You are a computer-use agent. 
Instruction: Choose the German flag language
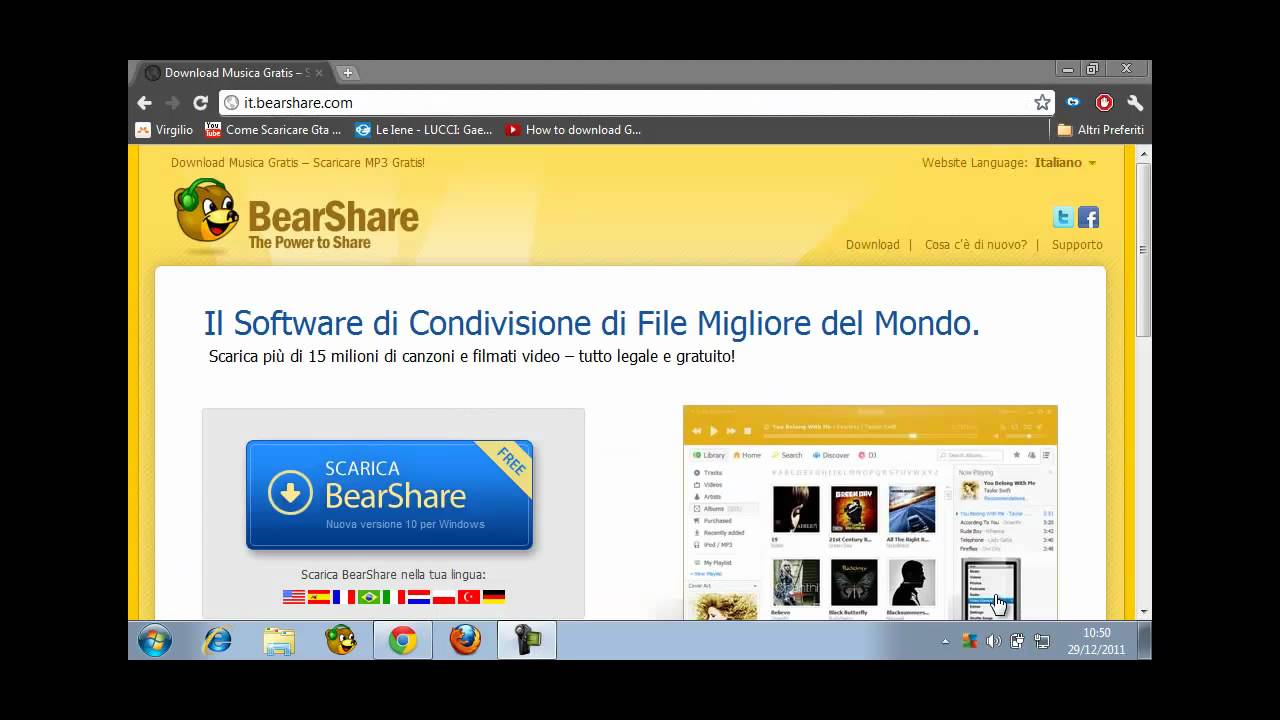(x=494, y=597)
